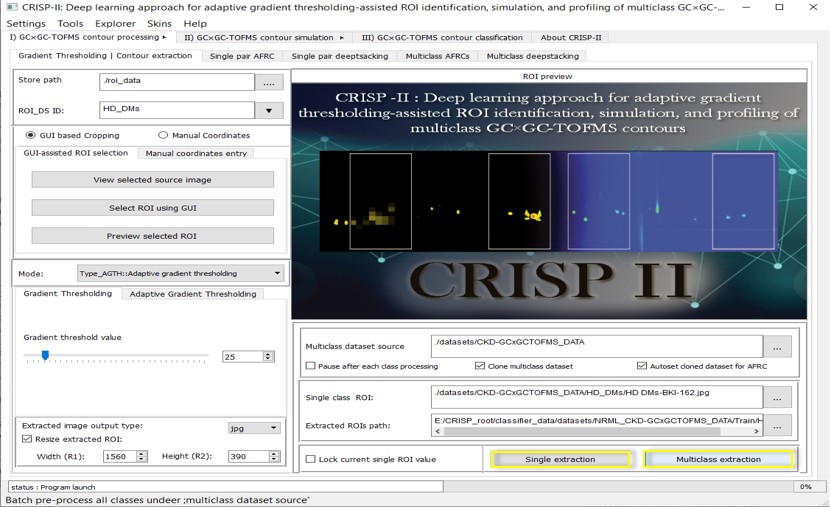Enable Pause after each class processing
This screenshot has width=830, height=507.
(x=310, y=366)
